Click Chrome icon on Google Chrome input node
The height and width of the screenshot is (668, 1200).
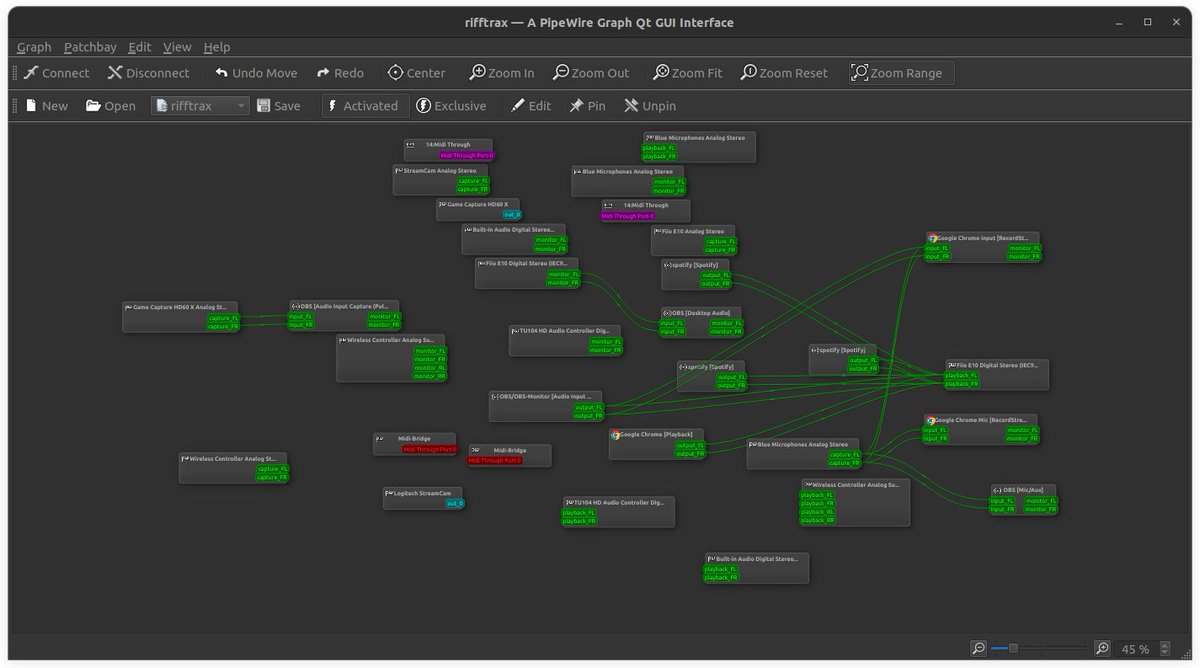[x=932, y=239]
